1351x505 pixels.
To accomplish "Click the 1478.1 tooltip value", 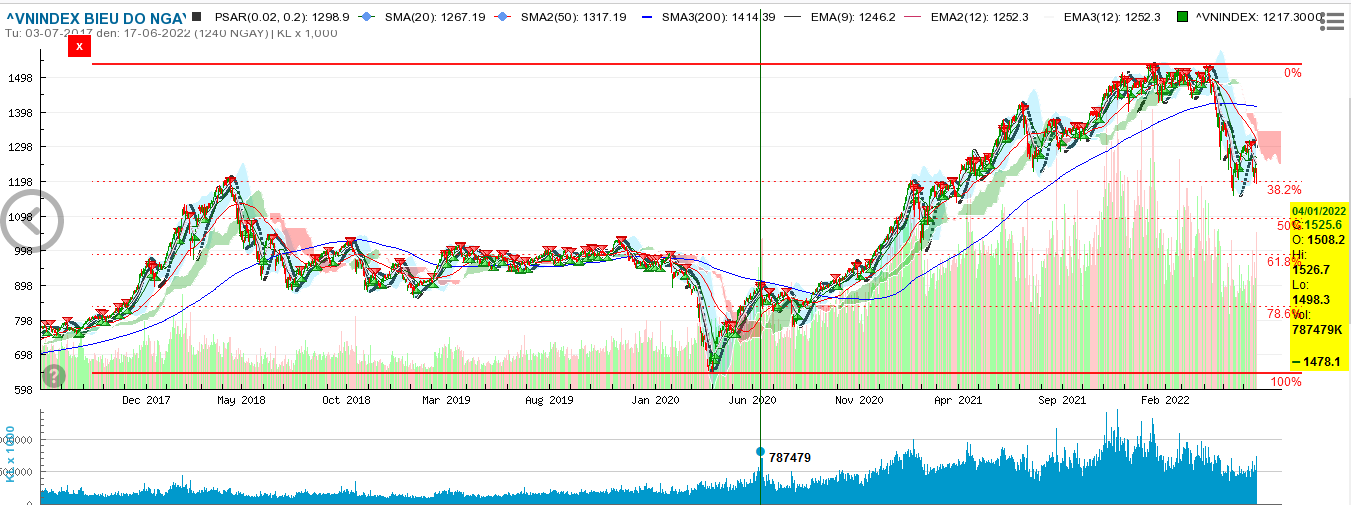I will pyautogui.click(x=1316, y=361).
